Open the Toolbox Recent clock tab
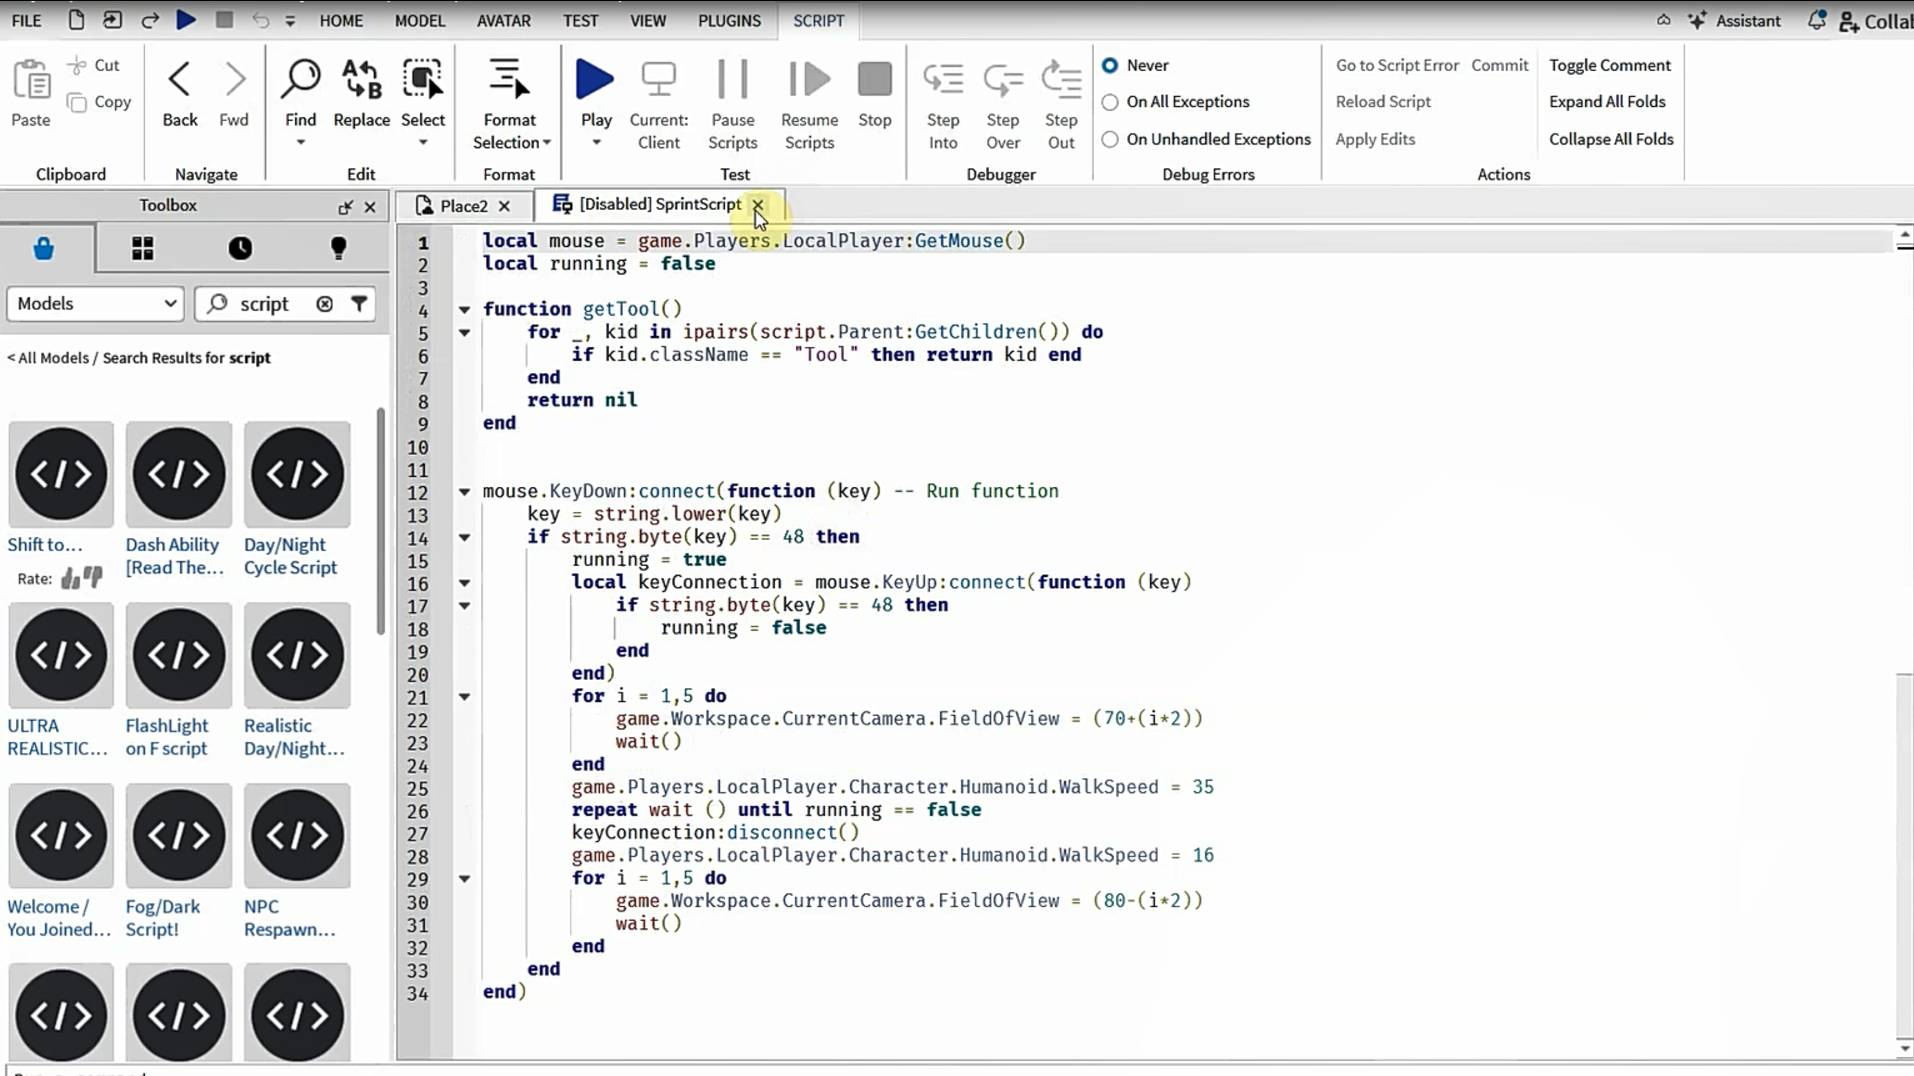1914x1076 pixels. coord(240,248)
